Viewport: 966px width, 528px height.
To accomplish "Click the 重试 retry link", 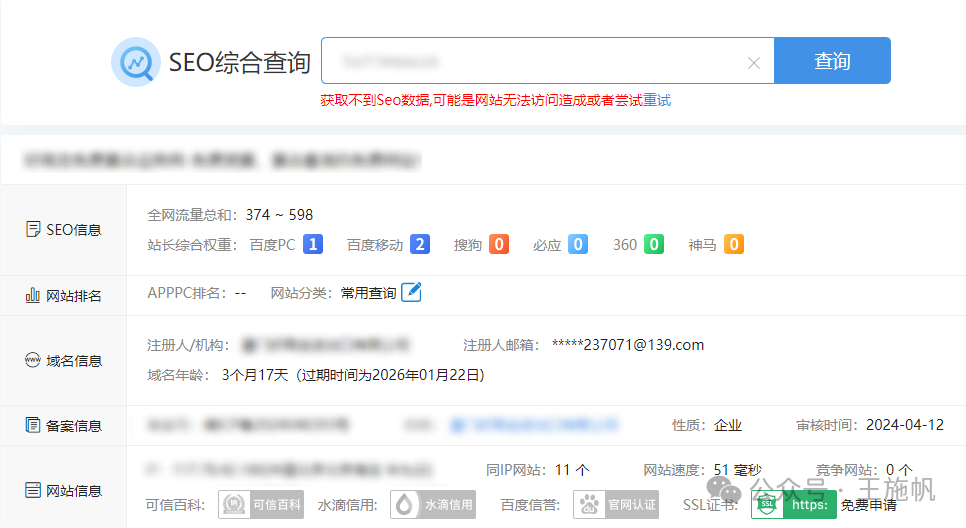I will (x=657, y=100).
